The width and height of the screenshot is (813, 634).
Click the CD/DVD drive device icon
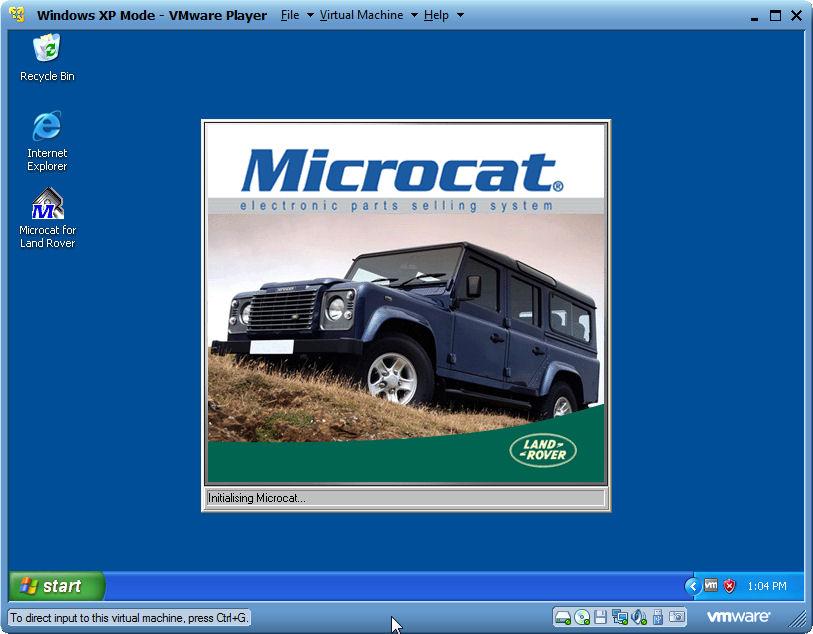(582, 617)
